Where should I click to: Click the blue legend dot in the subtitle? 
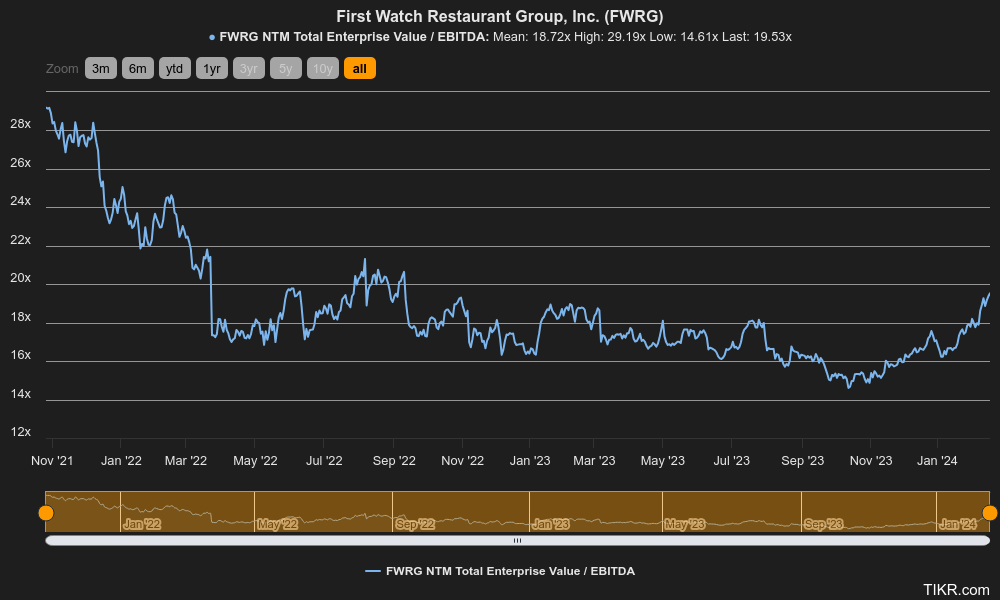tap(210, 37)
